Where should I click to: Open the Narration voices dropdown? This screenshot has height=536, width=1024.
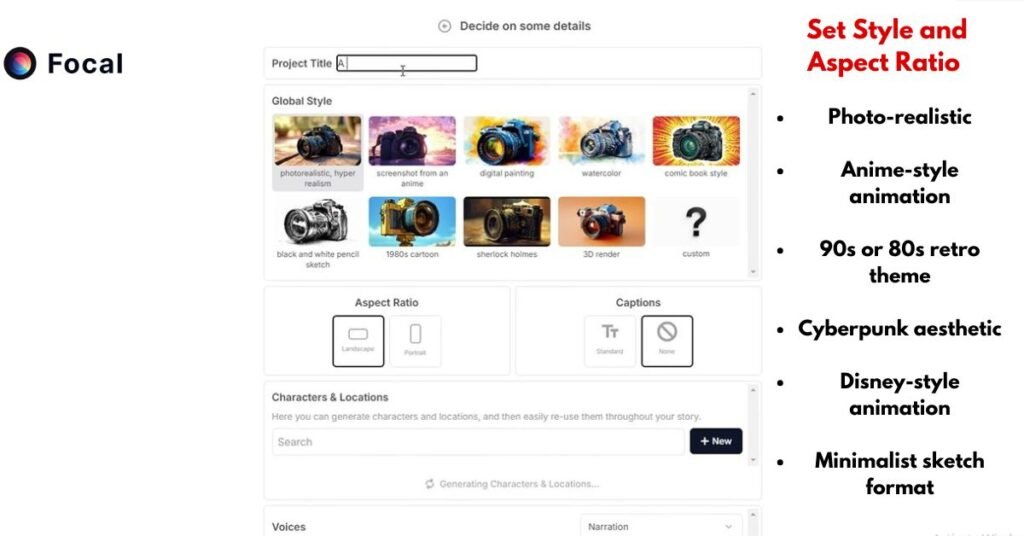click(x=661, y=526)
